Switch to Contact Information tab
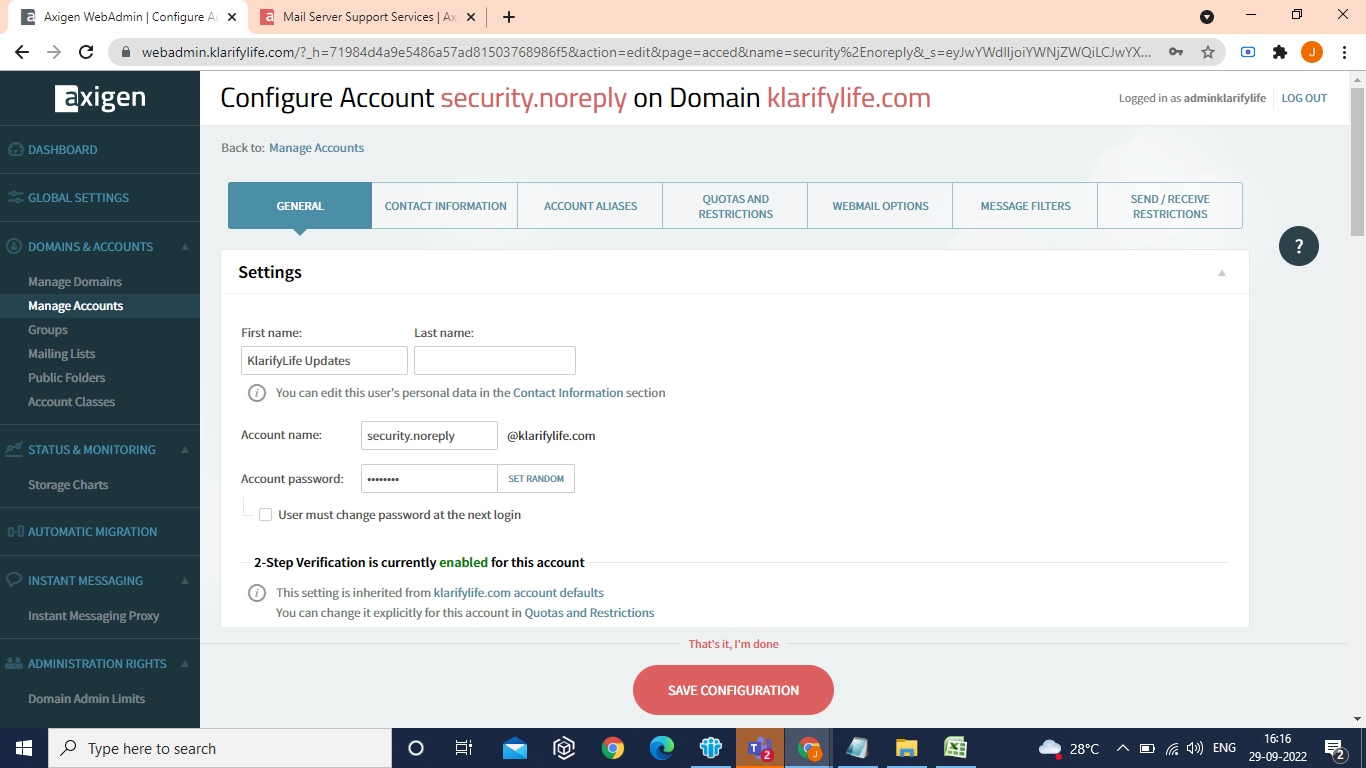The width and height of the screenshot is (1366, 768). pyautogui.click(x=445, y=206)
